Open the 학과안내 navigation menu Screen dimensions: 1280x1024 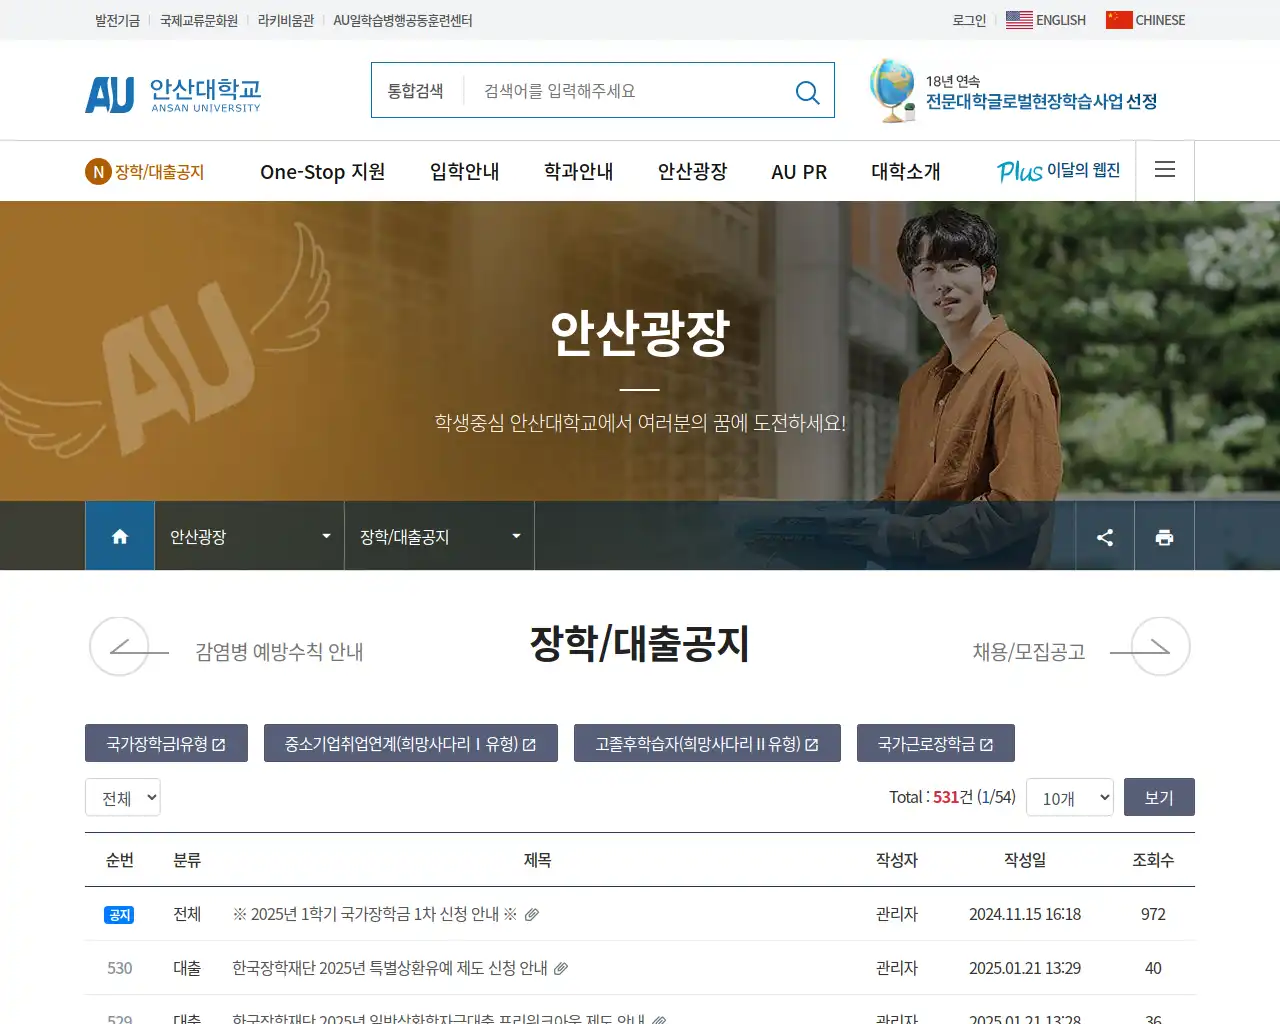pyautogui.click(x=578, y=171)
